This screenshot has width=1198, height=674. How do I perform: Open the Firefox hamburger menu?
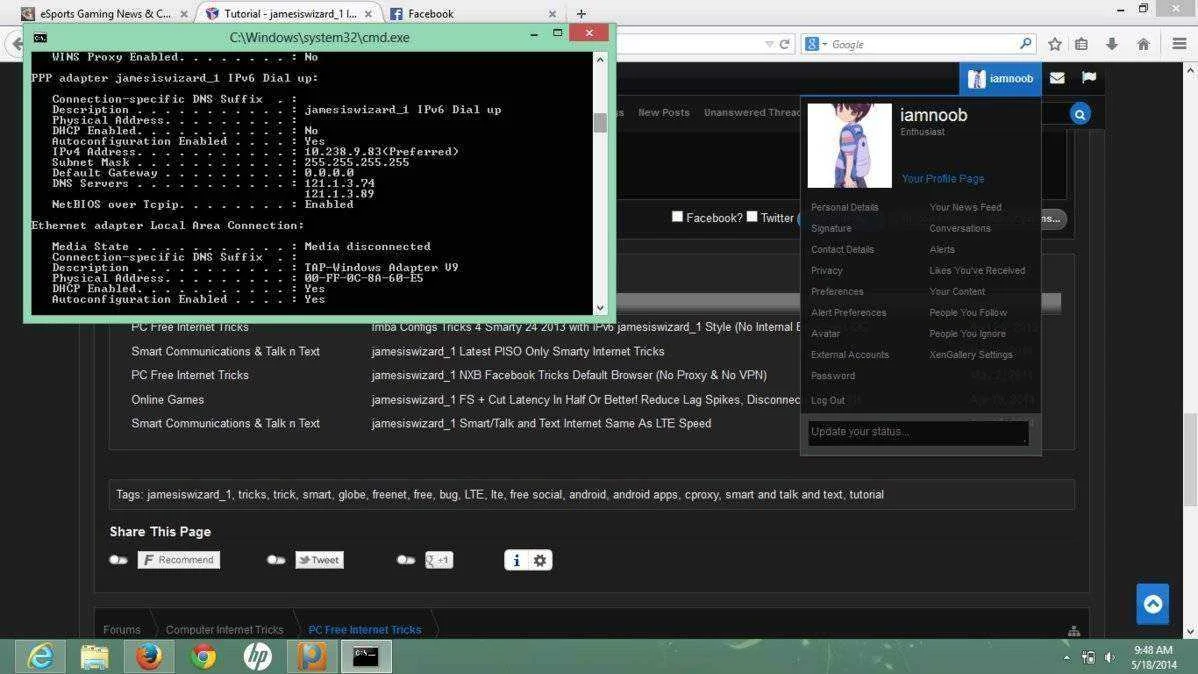coord(1179,44)
